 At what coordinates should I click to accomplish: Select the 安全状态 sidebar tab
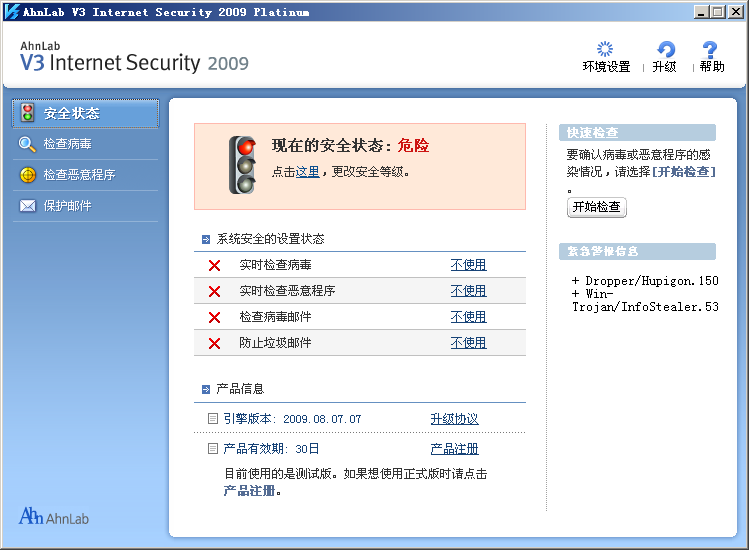coord(86,113)
